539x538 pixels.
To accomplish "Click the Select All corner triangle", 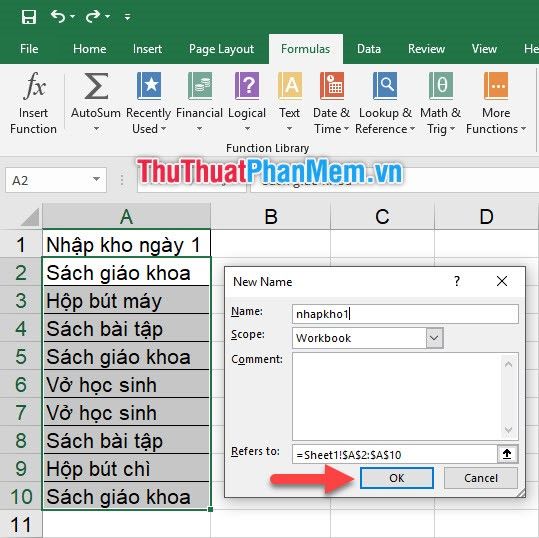I will point(30,217).
